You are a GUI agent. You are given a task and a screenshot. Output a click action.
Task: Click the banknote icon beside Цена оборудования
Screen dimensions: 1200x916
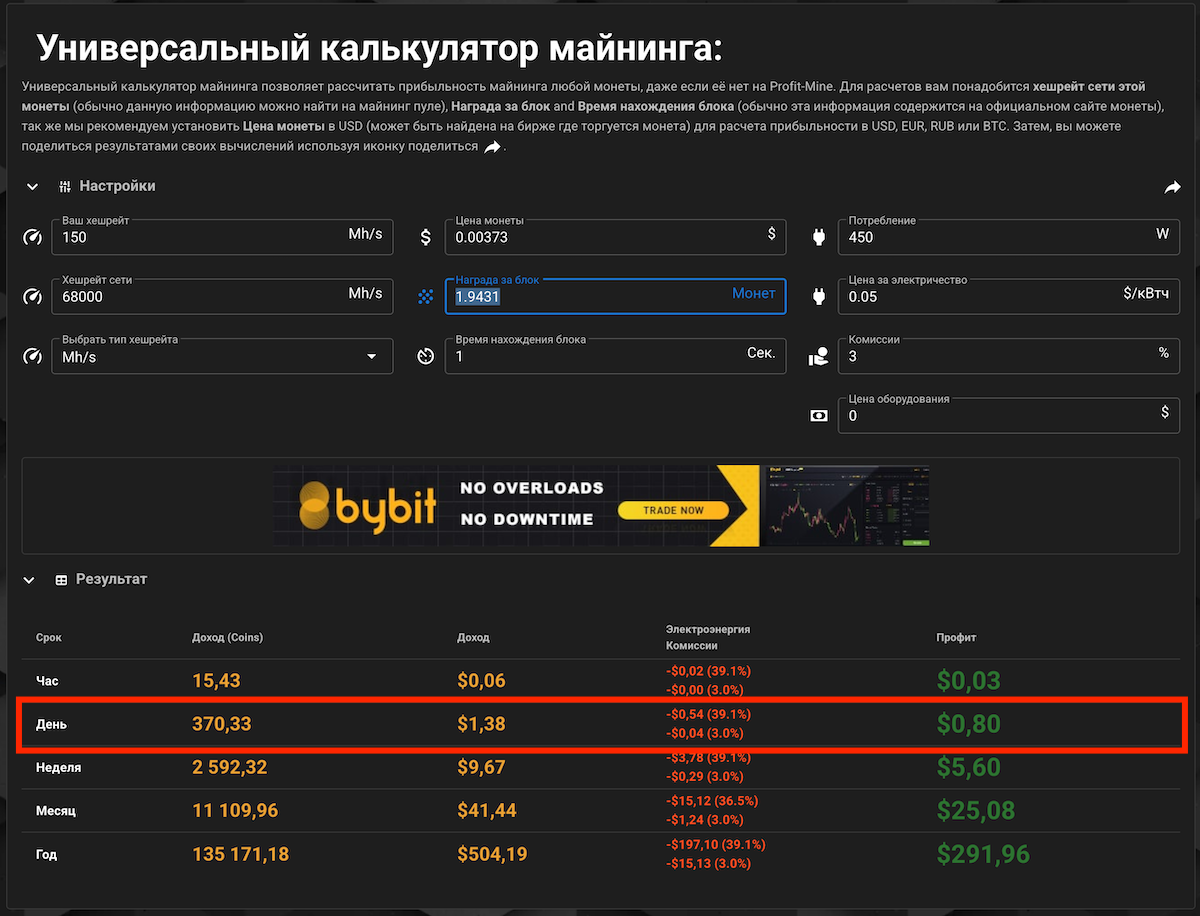tap(819, 416)
